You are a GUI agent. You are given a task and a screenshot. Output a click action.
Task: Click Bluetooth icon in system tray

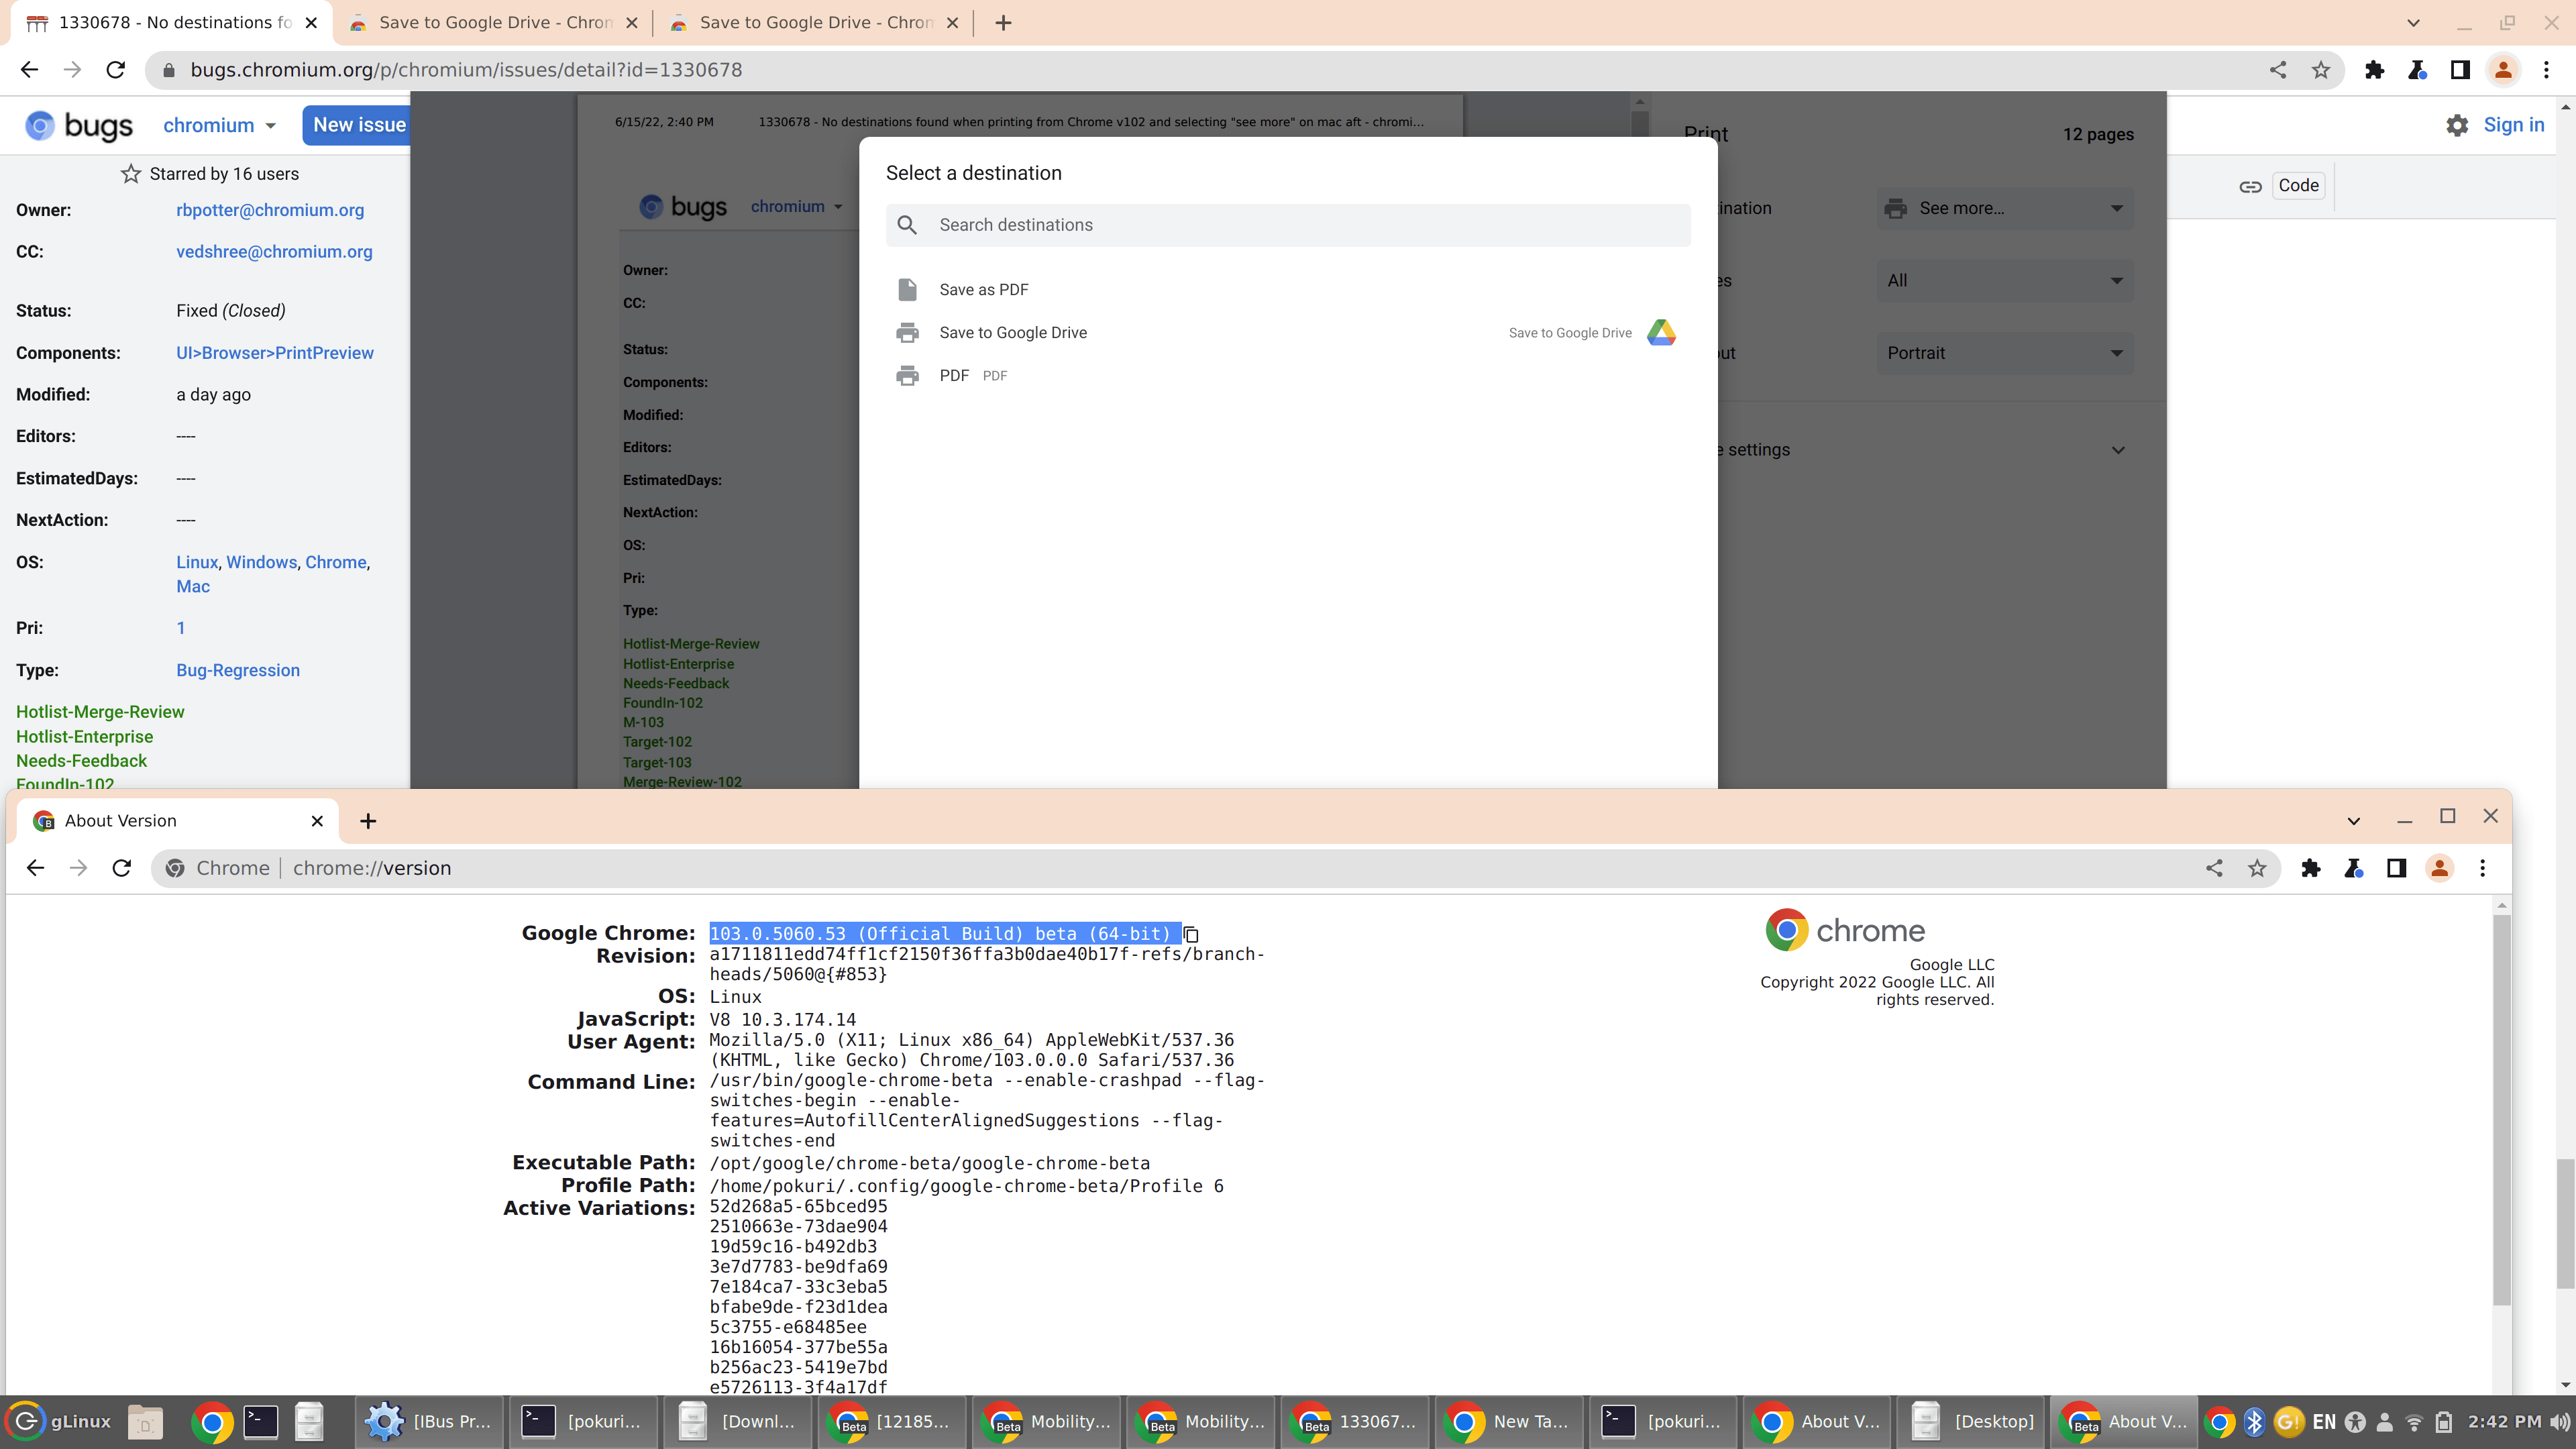click(x=2254, y=1421)
